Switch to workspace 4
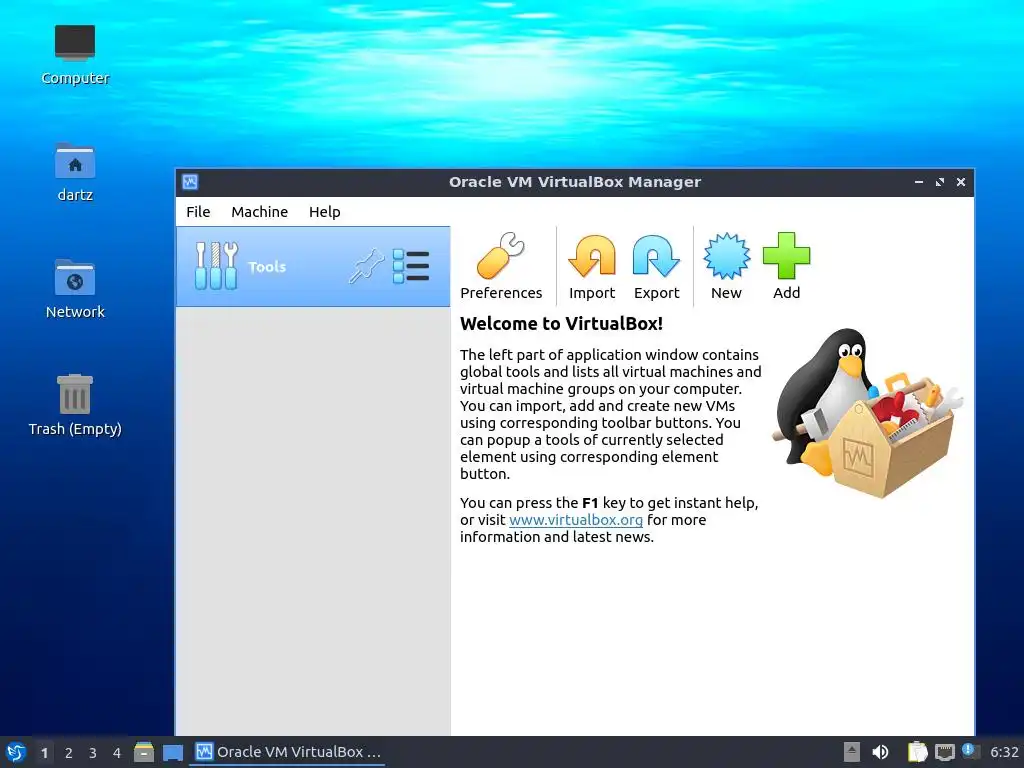 click(117, 752)
